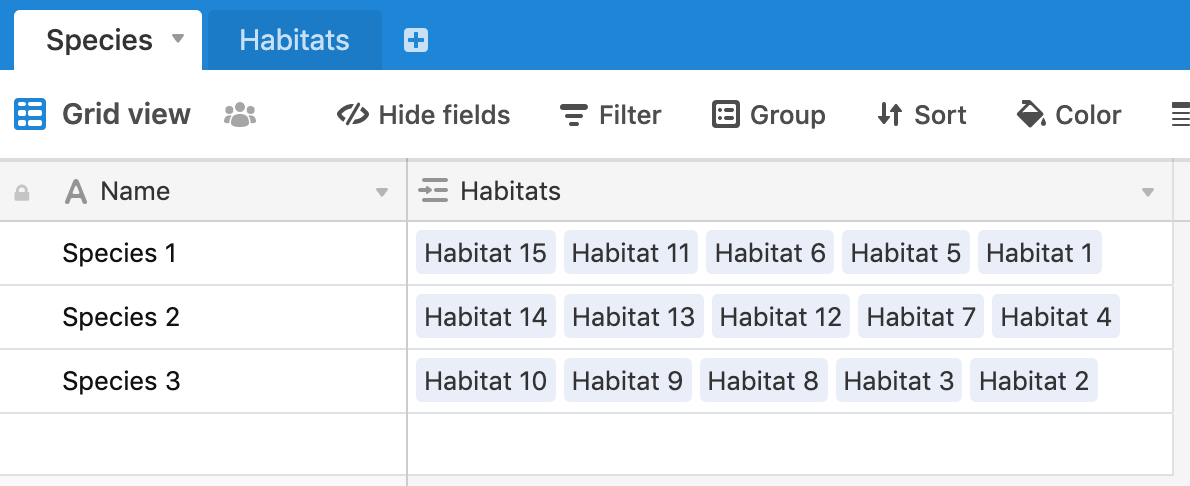Click the Hide fields icon
This screenshot has height=486, width=1190.
tap(352, 115)
